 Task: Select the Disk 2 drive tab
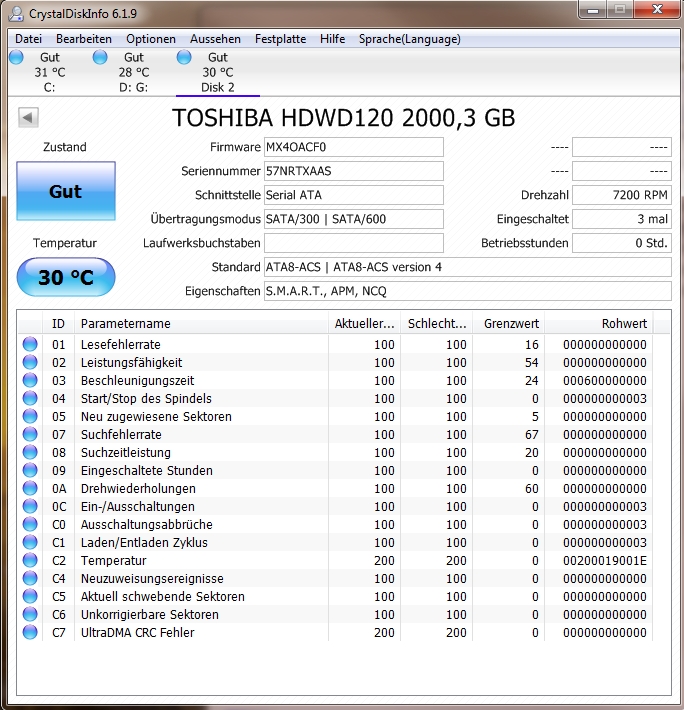tap(218, 72)
